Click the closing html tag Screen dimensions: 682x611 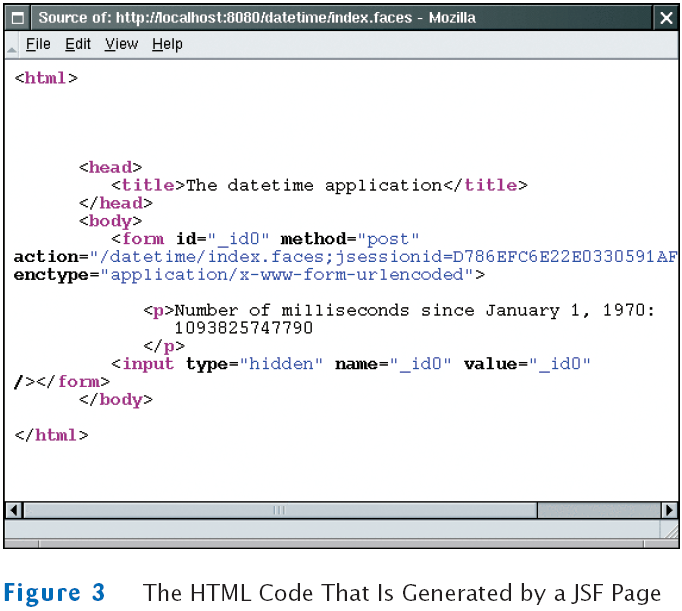(52, 435)
